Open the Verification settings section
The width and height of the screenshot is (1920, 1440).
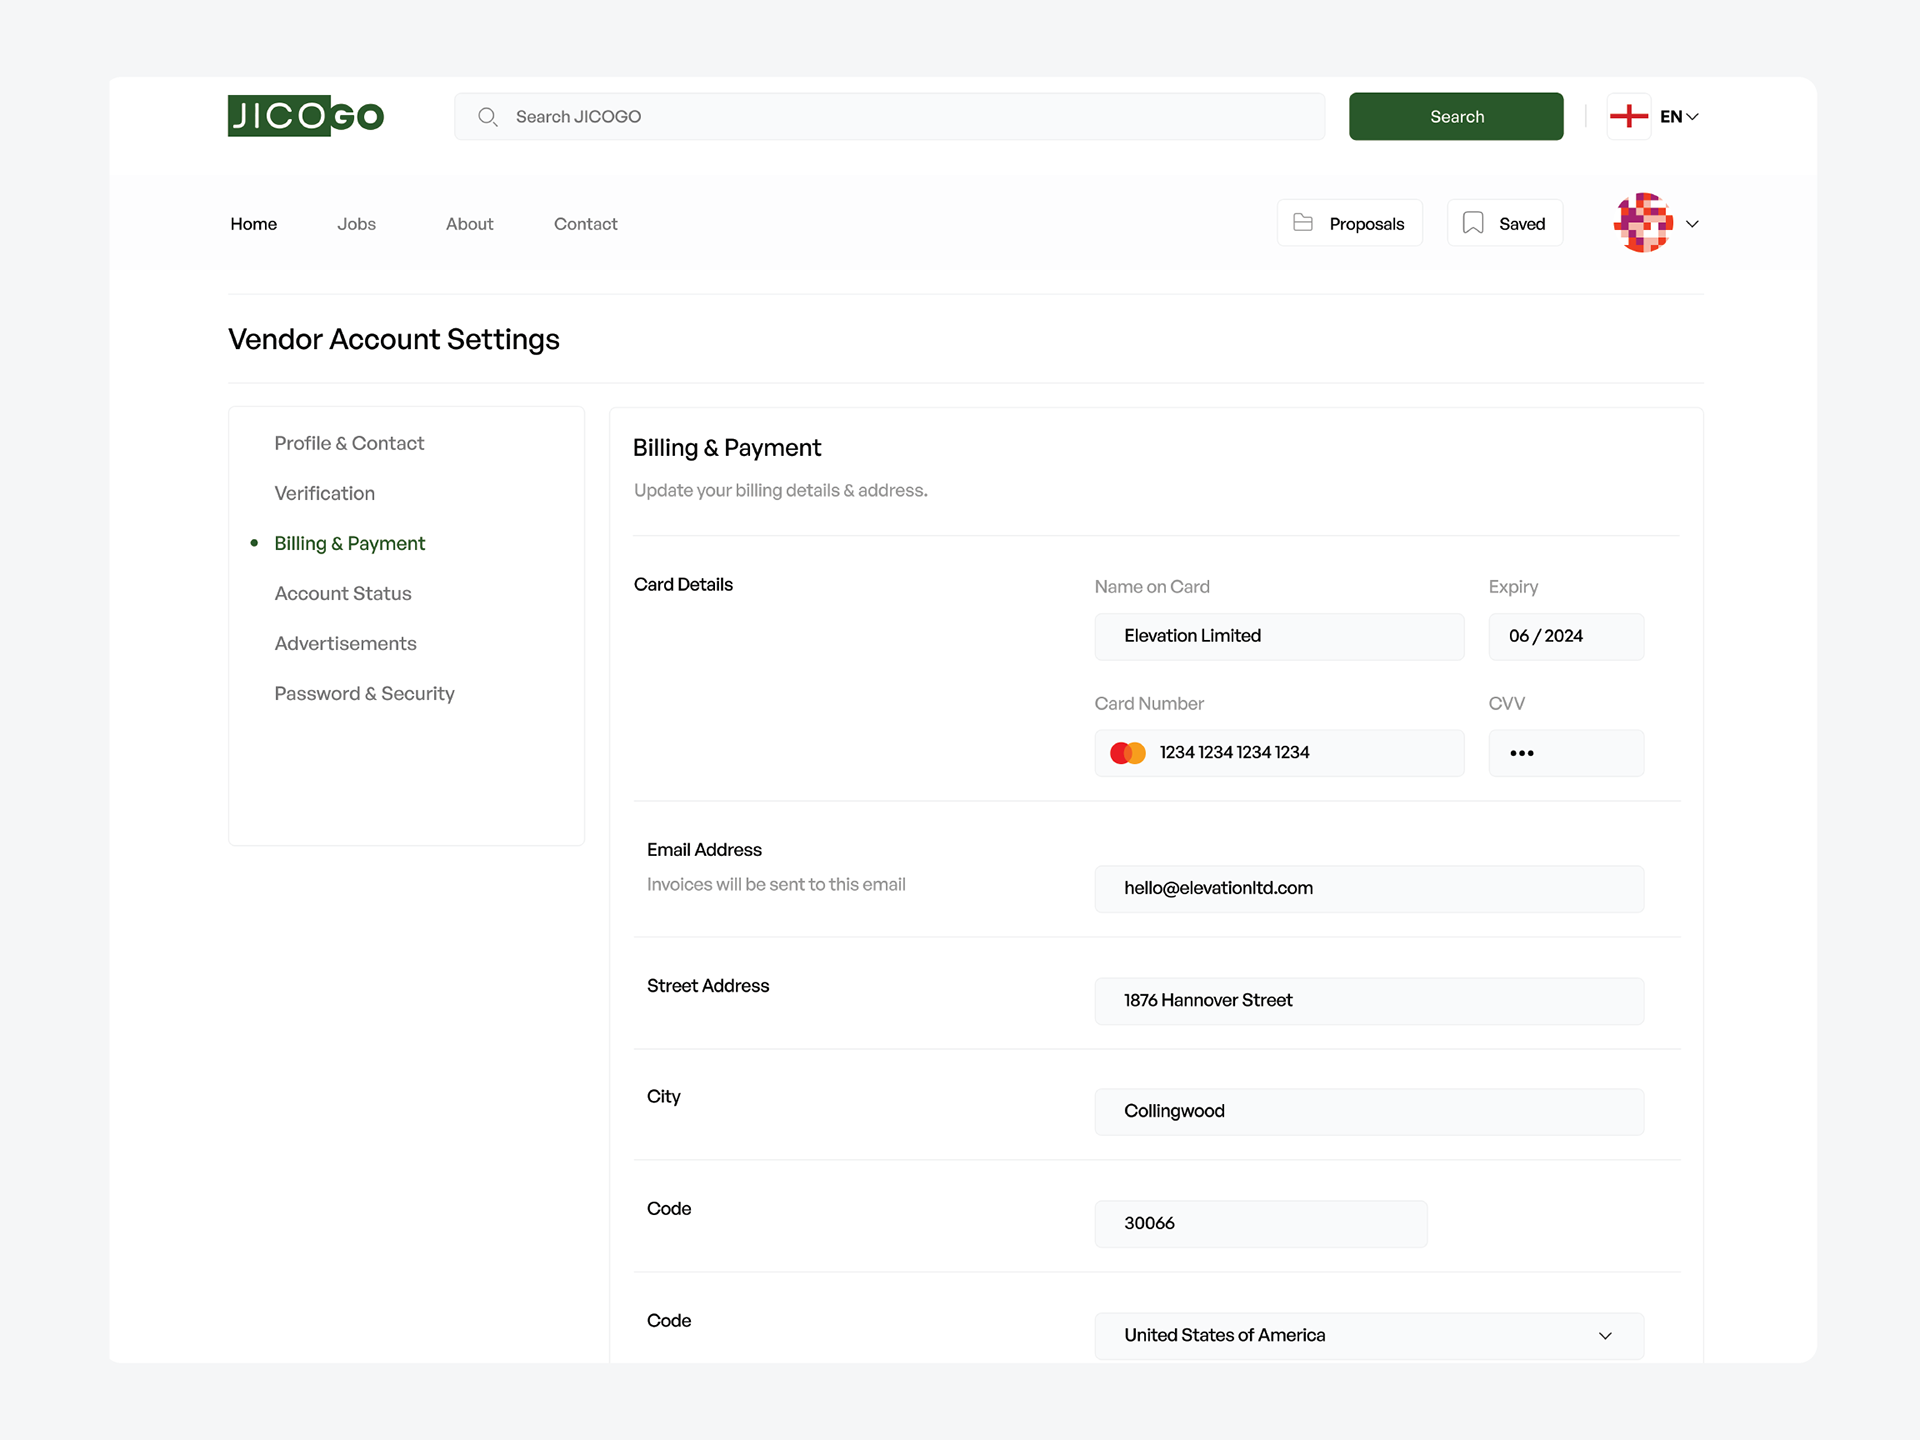(324, 493)
